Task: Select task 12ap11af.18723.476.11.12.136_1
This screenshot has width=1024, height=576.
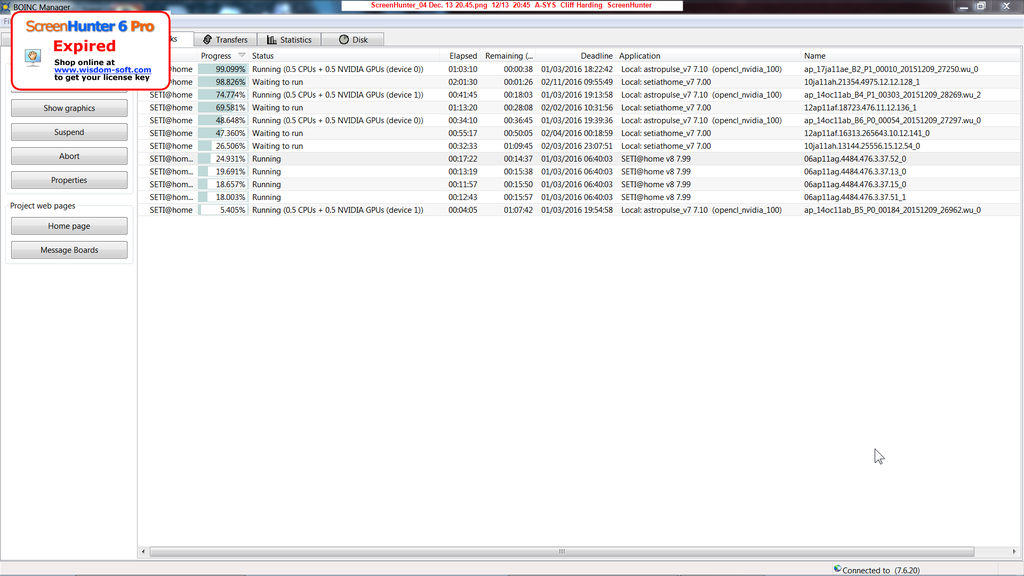Action: (x=860, y=108)
